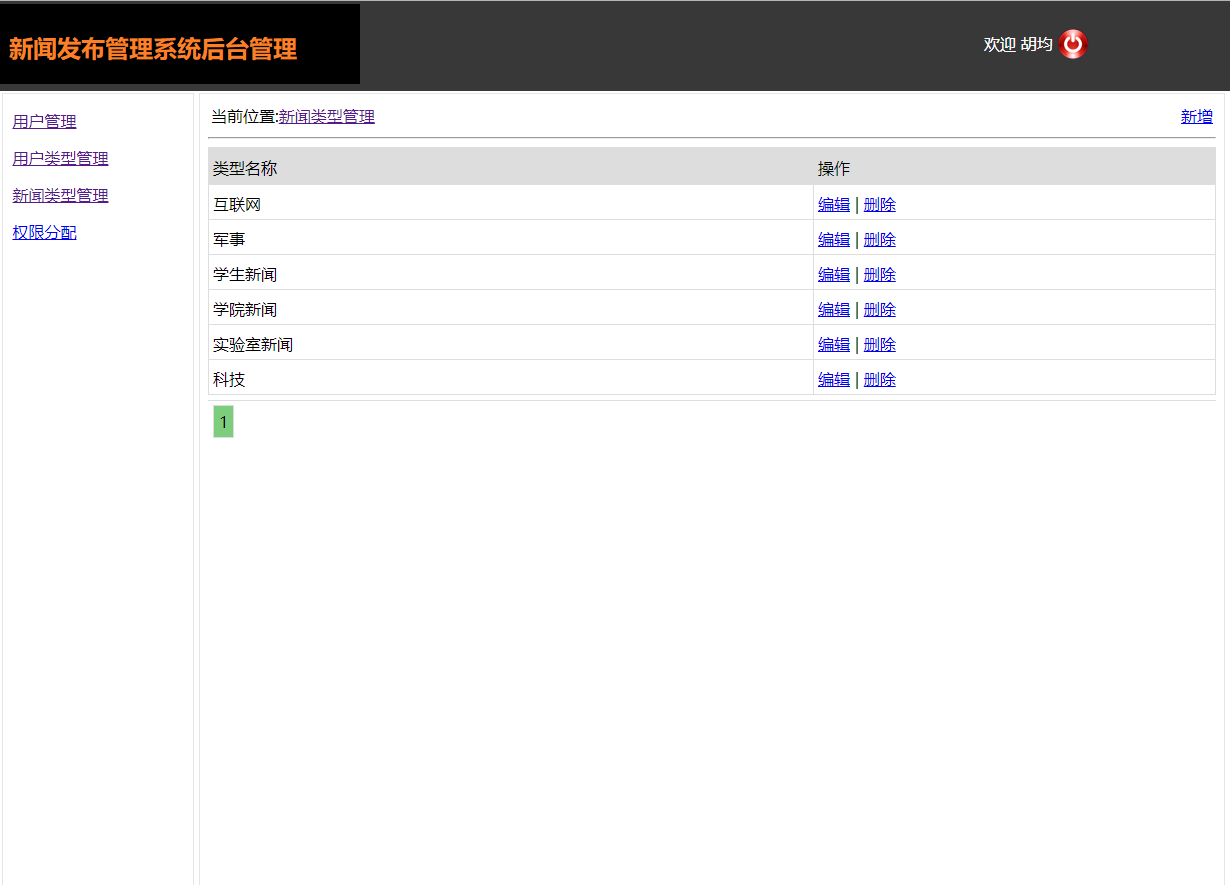Click the 新闻类型管理 breadcrumb link
This screenshot has width=1230, height=885.
pos(328,116)
